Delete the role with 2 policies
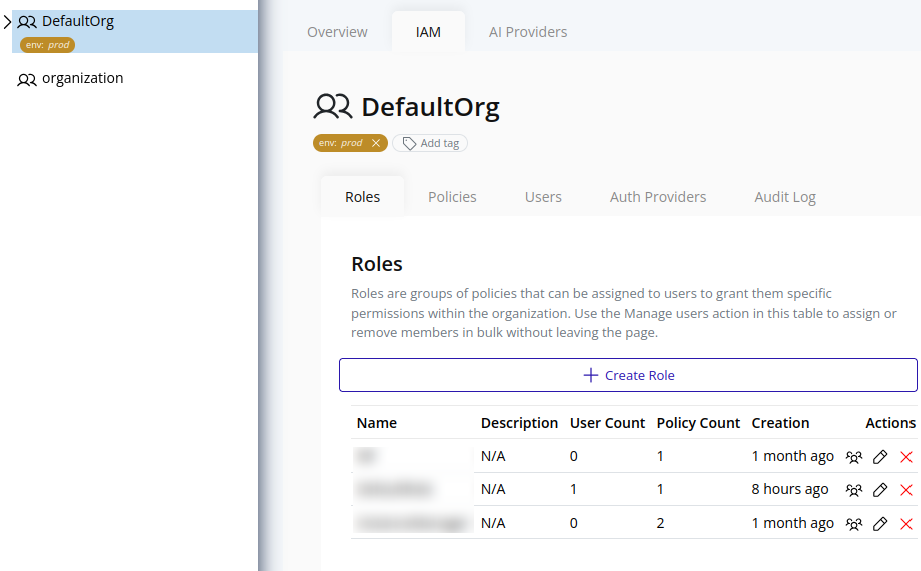 [906, 524]
